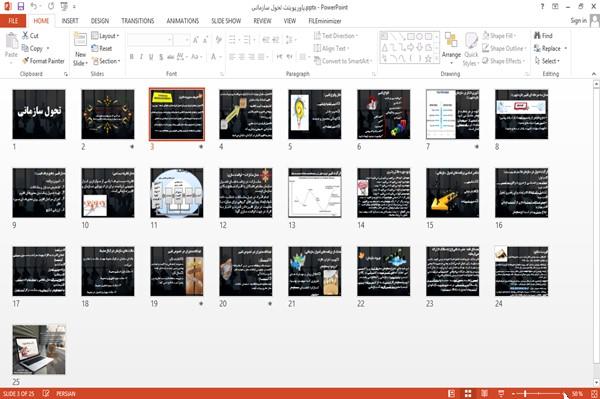
Task: Toggle Italic formatting
Action: coord(141,57)
